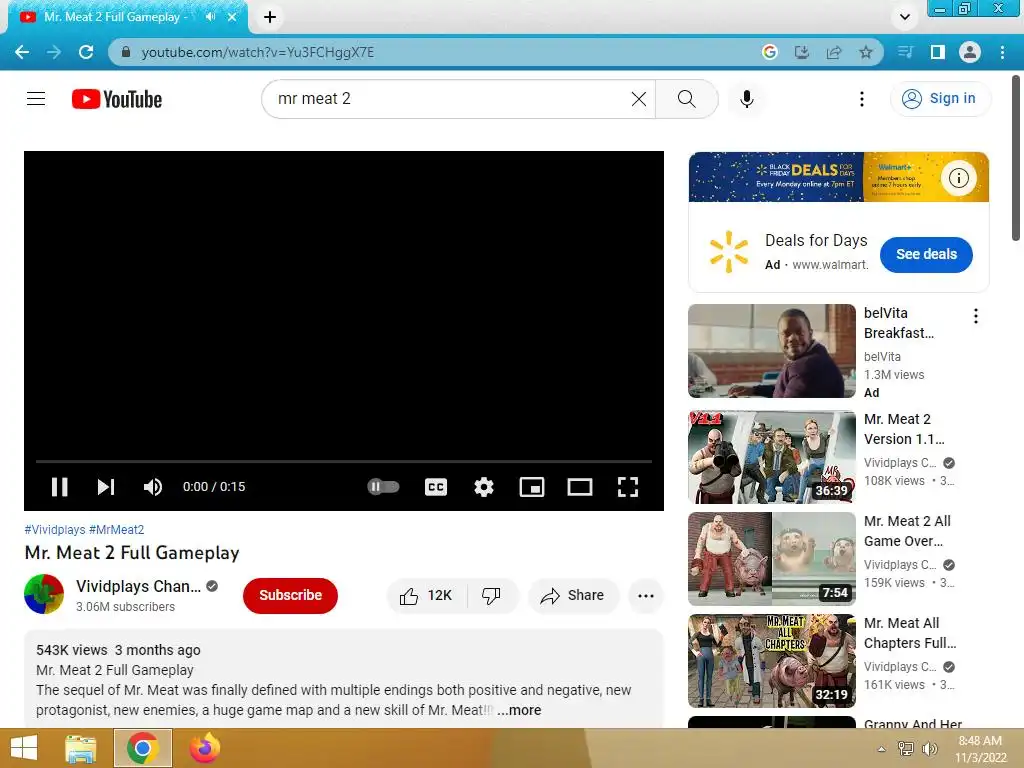Open media control button in Chrome
Screen dimensions: 1024x768
[906, 52]
